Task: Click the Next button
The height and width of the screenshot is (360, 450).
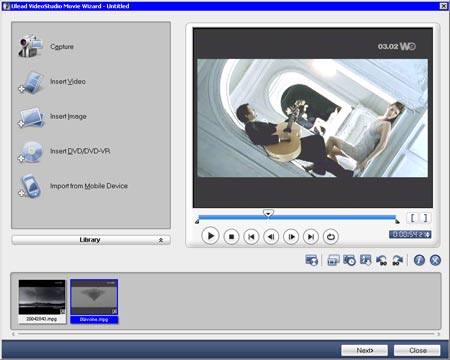Action: coord(364,350)
